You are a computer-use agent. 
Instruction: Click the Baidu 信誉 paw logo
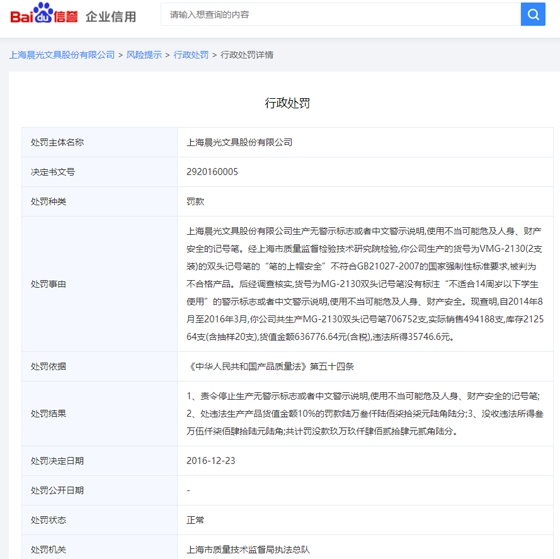pyautogui.click(x=44, y=13)
